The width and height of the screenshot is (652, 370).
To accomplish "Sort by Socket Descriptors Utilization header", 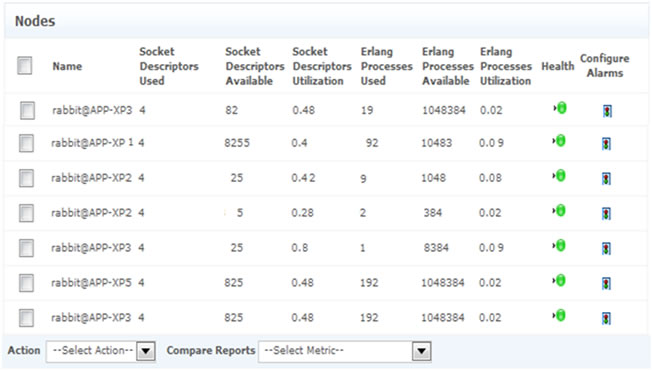I will pyautogui.click(x=322, y=66).
